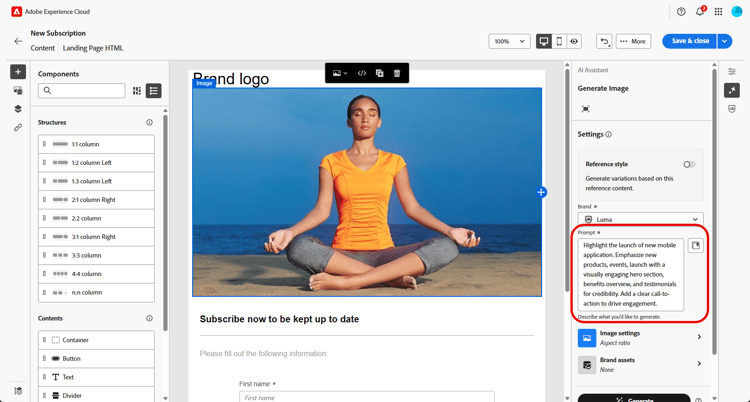
Task: Click the Content breadcrumb
Action: coord(43,48)
